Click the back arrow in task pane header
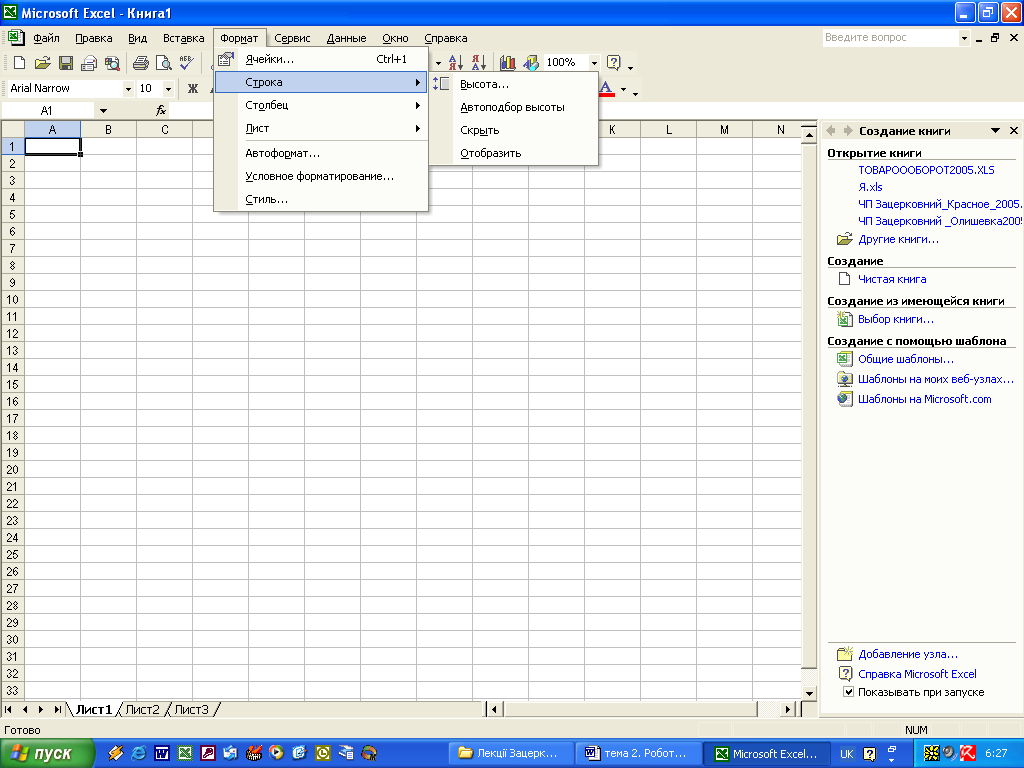Screen dimensions: 1024x768 click(831, 131)
